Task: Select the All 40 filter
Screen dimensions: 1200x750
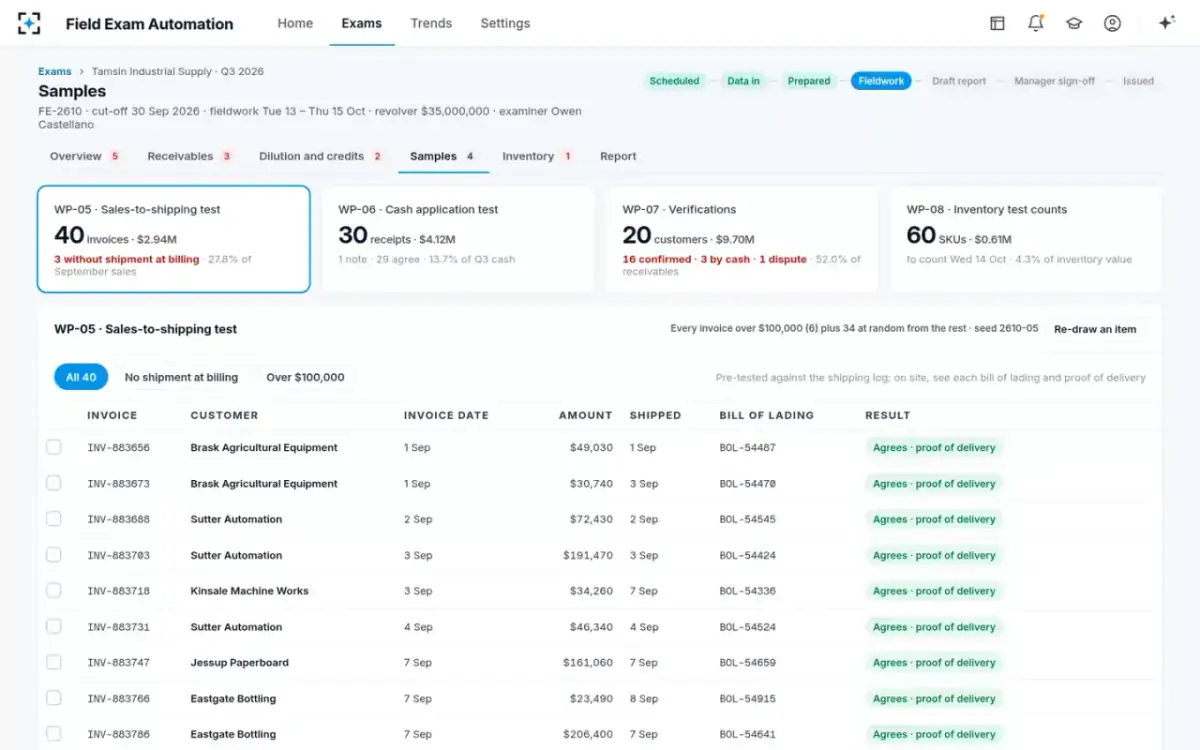Action: [81, 377]
